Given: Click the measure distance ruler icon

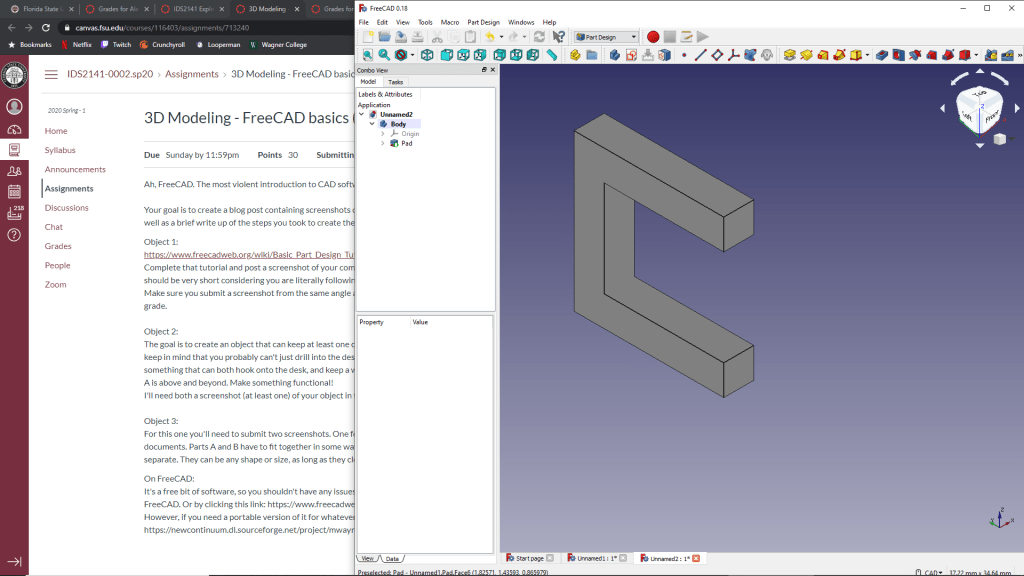Looking at the screenshot, I should (551, 55).
